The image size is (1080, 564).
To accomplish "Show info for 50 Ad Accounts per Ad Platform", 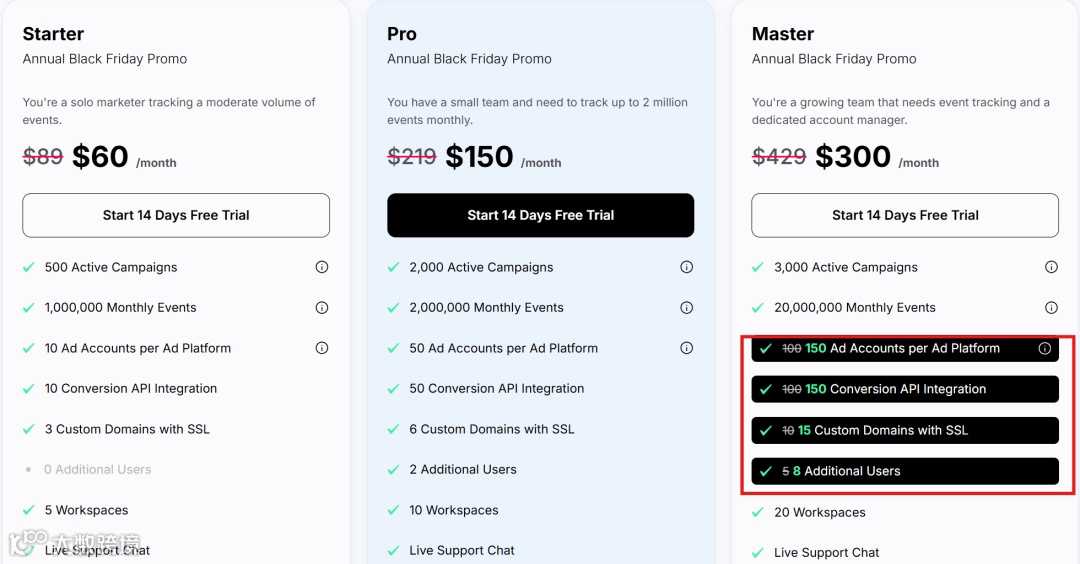I will (x=687, y=348).
